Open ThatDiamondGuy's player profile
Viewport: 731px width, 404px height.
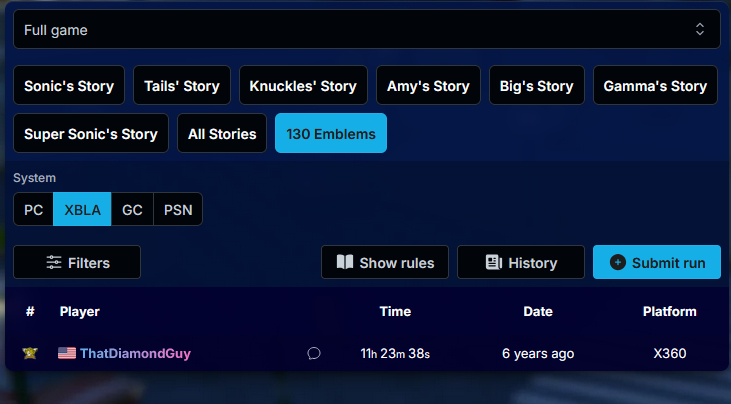135,353
